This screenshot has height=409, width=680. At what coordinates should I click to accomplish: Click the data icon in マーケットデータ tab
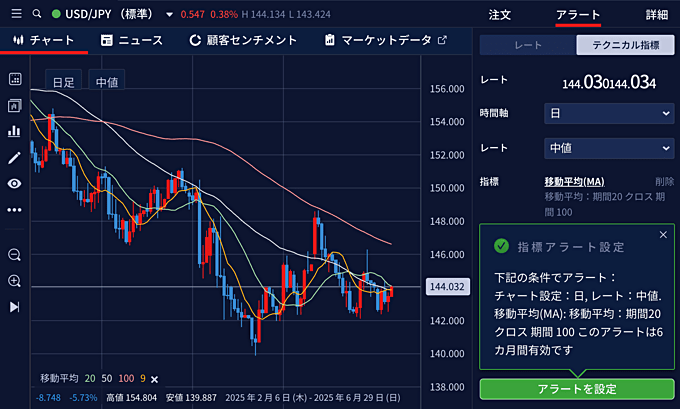pyautogui.click(x=330, y=40)
